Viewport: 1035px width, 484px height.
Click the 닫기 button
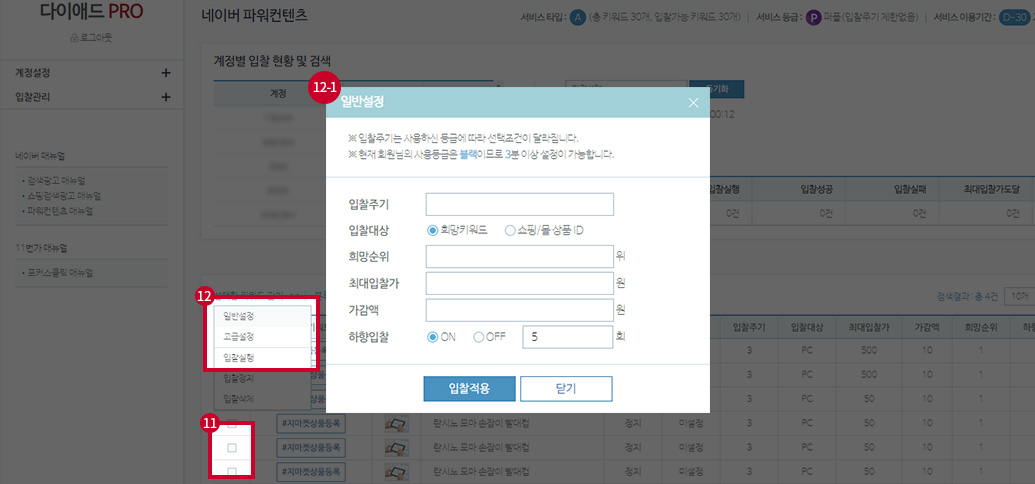pos(566,388)
